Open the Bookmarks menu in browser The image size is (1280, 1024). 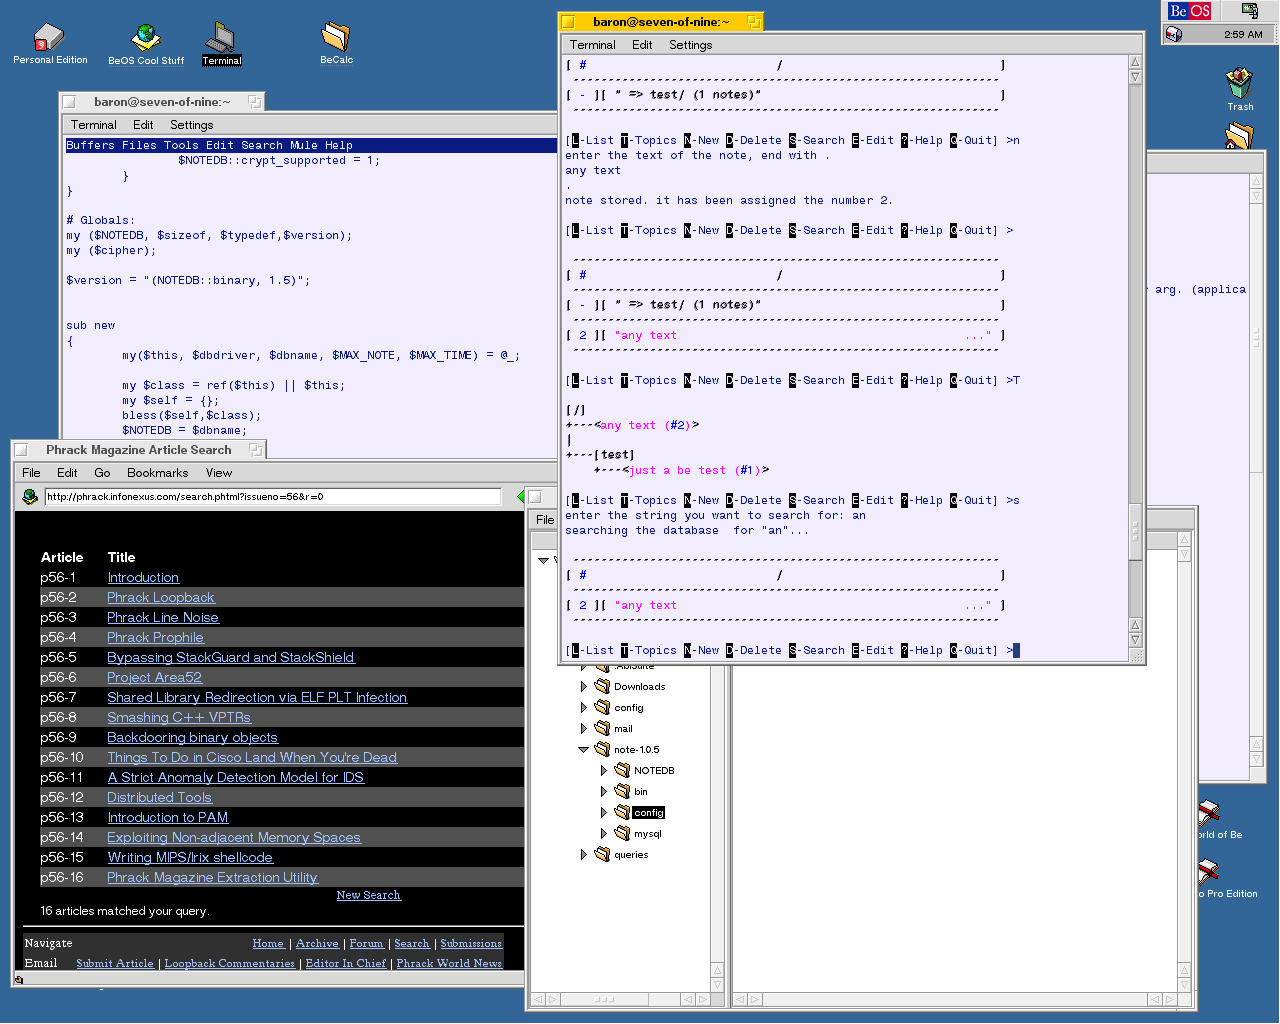pos(157,473)
